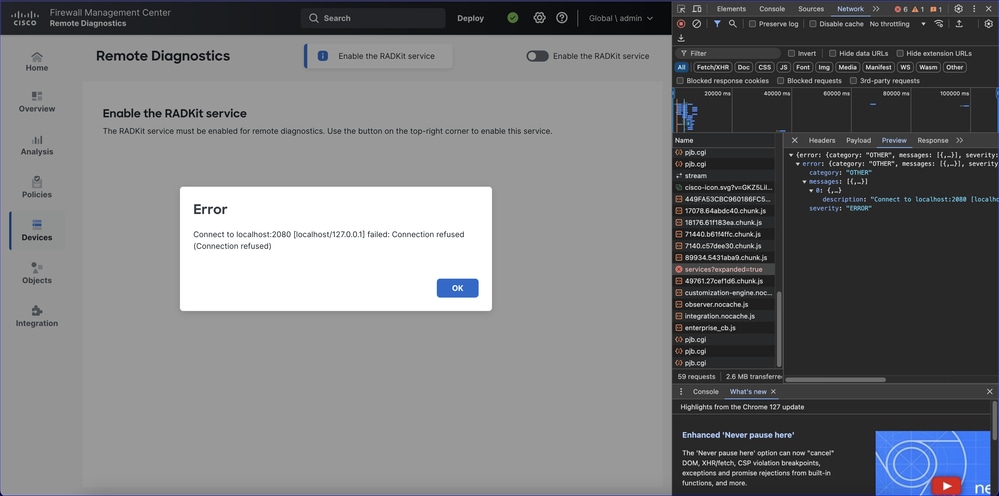
Task: Click the green deployment status check icon
Action: tap(513, 18)
